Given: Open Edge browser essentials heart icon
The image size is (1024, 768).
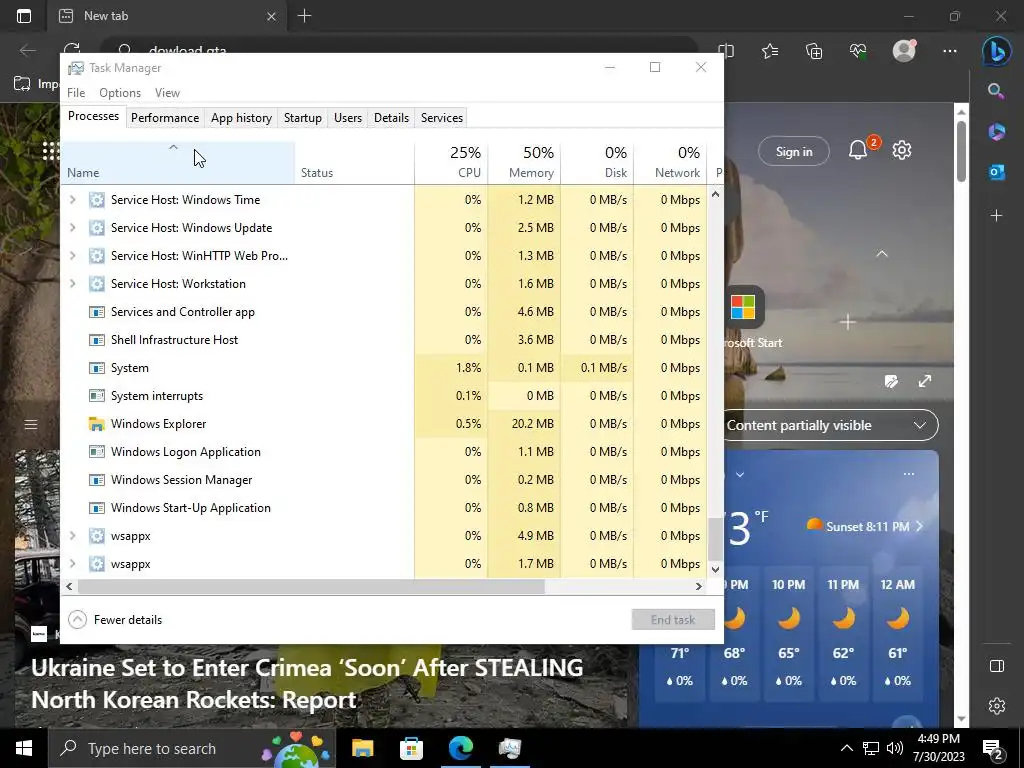Looking at the screenshot, I should point(858,51).
